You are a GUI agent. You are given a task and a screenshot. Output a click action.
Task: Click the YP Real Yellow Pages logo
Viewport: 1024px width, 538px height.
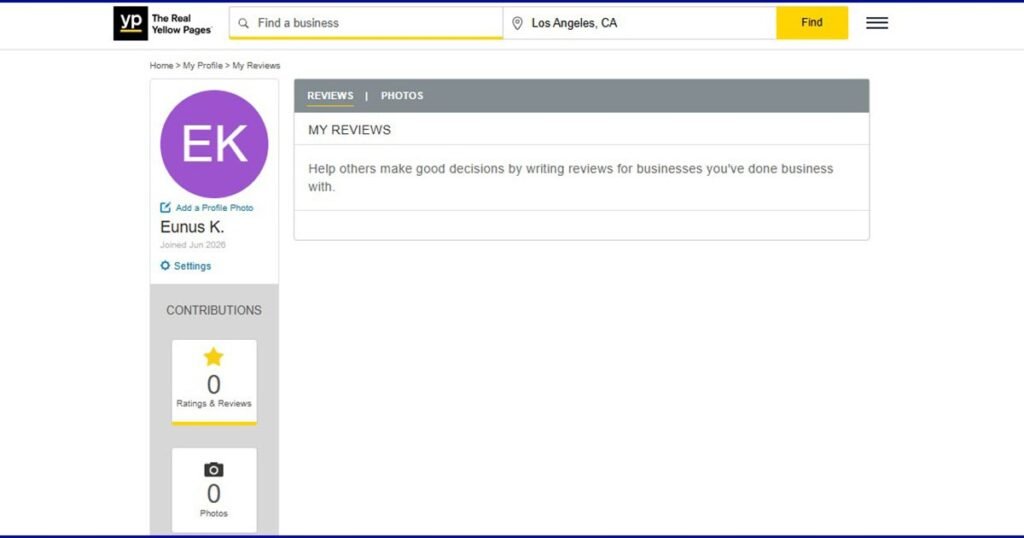tap(163, 24)
